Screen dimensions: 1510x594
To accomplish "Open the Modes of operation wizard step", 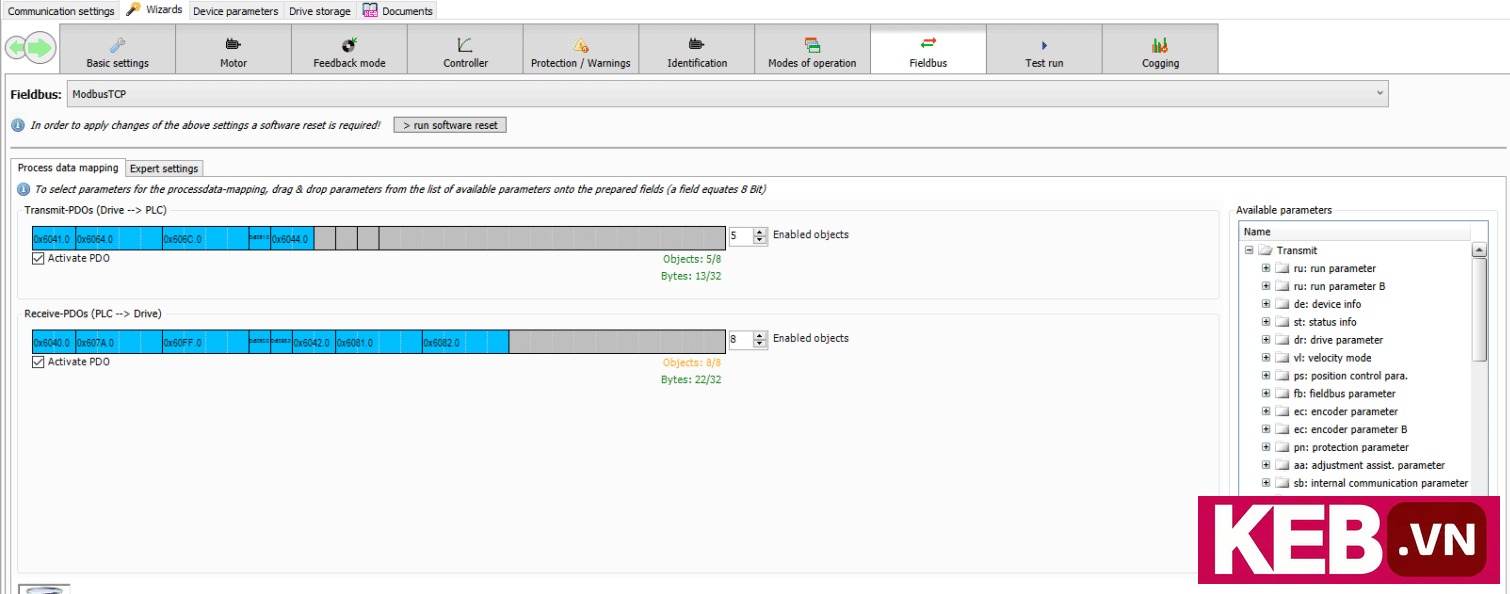I will [812, 49].
